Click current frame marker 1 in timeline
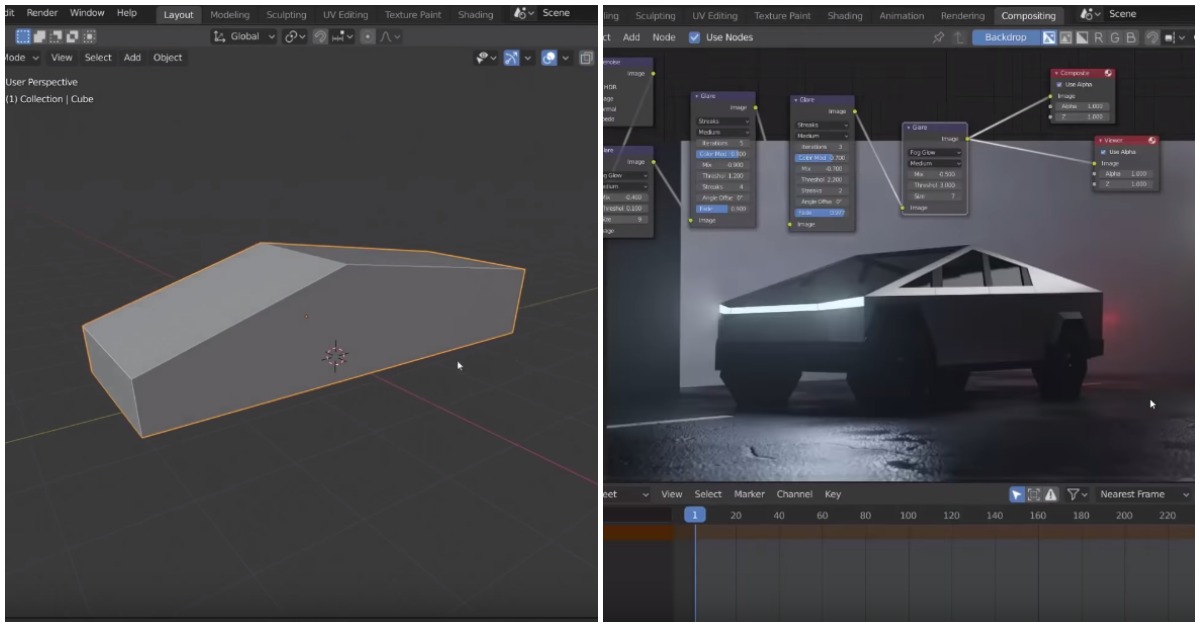 tap(695, 515)
